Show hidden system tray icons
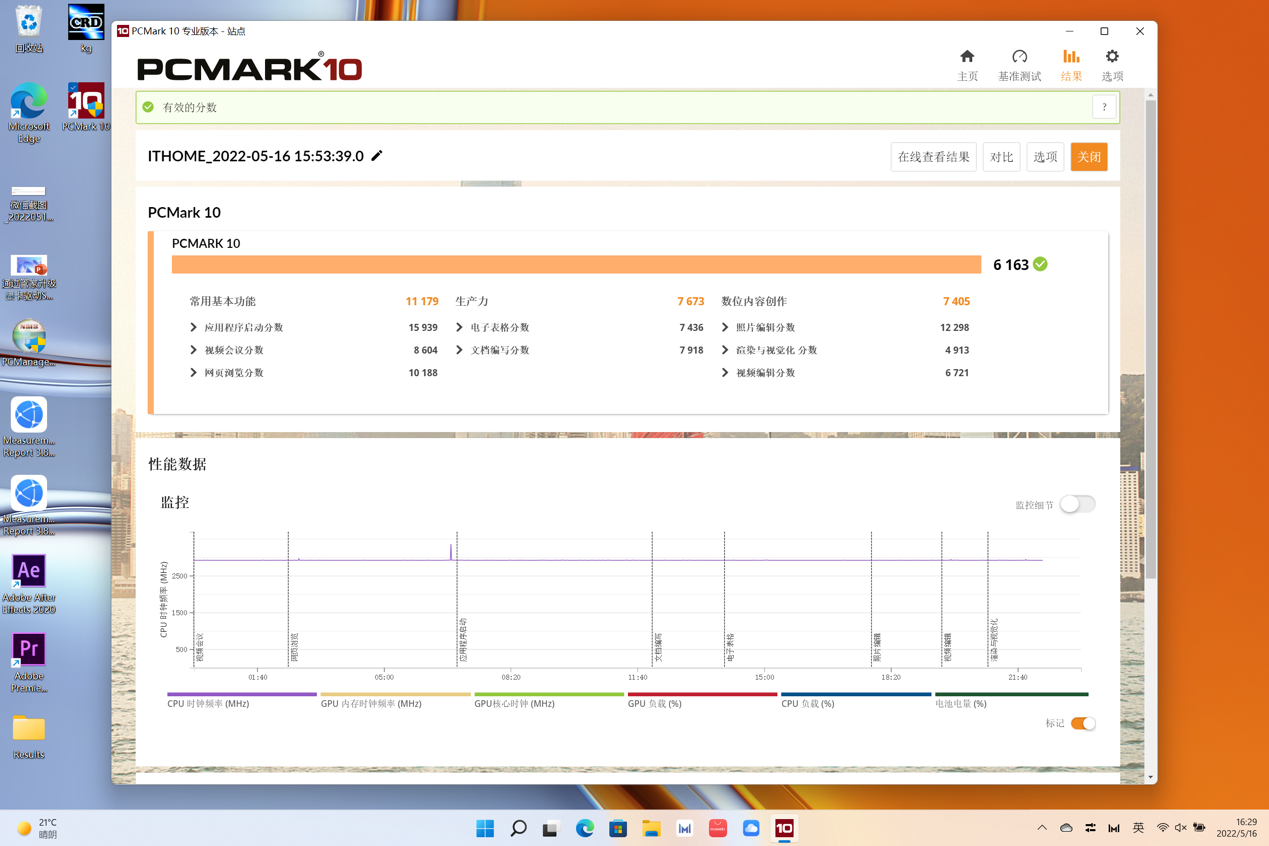Viewport: 1269px width, 846px height. click(x=1042, y=828)
